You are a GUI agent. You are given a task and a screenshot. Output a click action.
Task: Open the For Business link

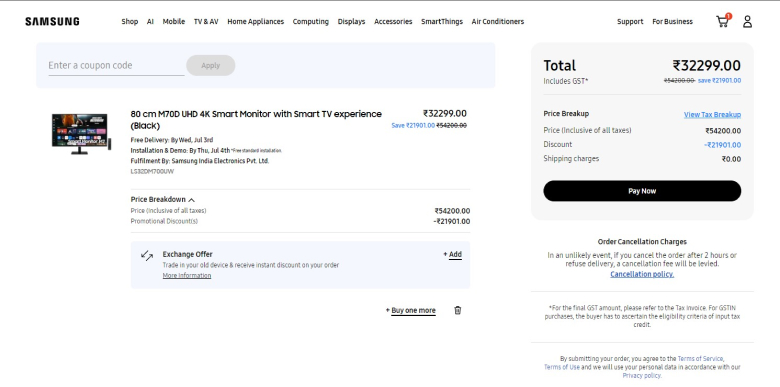tap(673, 21)
